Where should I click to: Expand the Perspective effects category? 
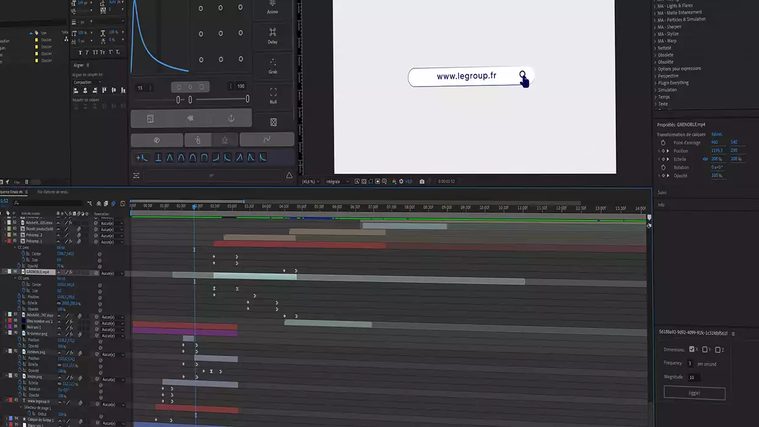point(655,76)
